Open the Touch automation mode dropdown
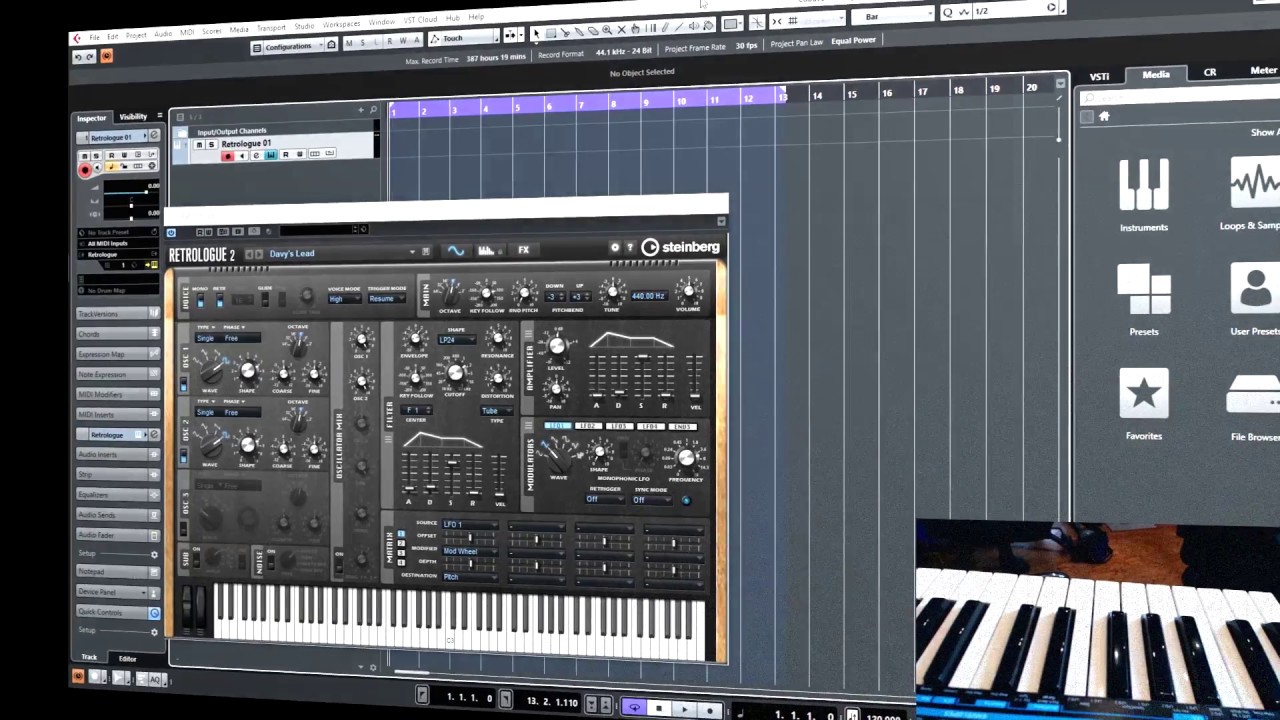This screenshot has width=1280, height=720. pyautogui.click(x=463, y=38)
